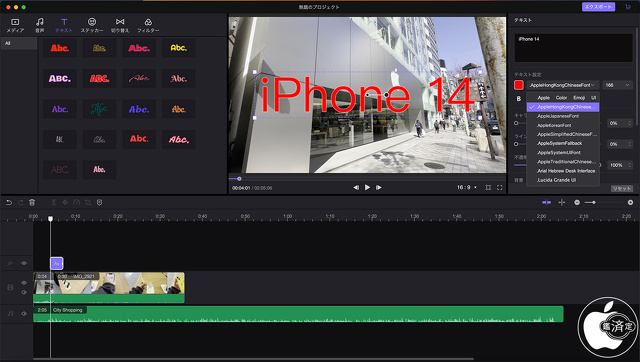Open the speed adjustment tool
Image resolution: width=640 pixels, height=362 pixels.
pos(76,202)
